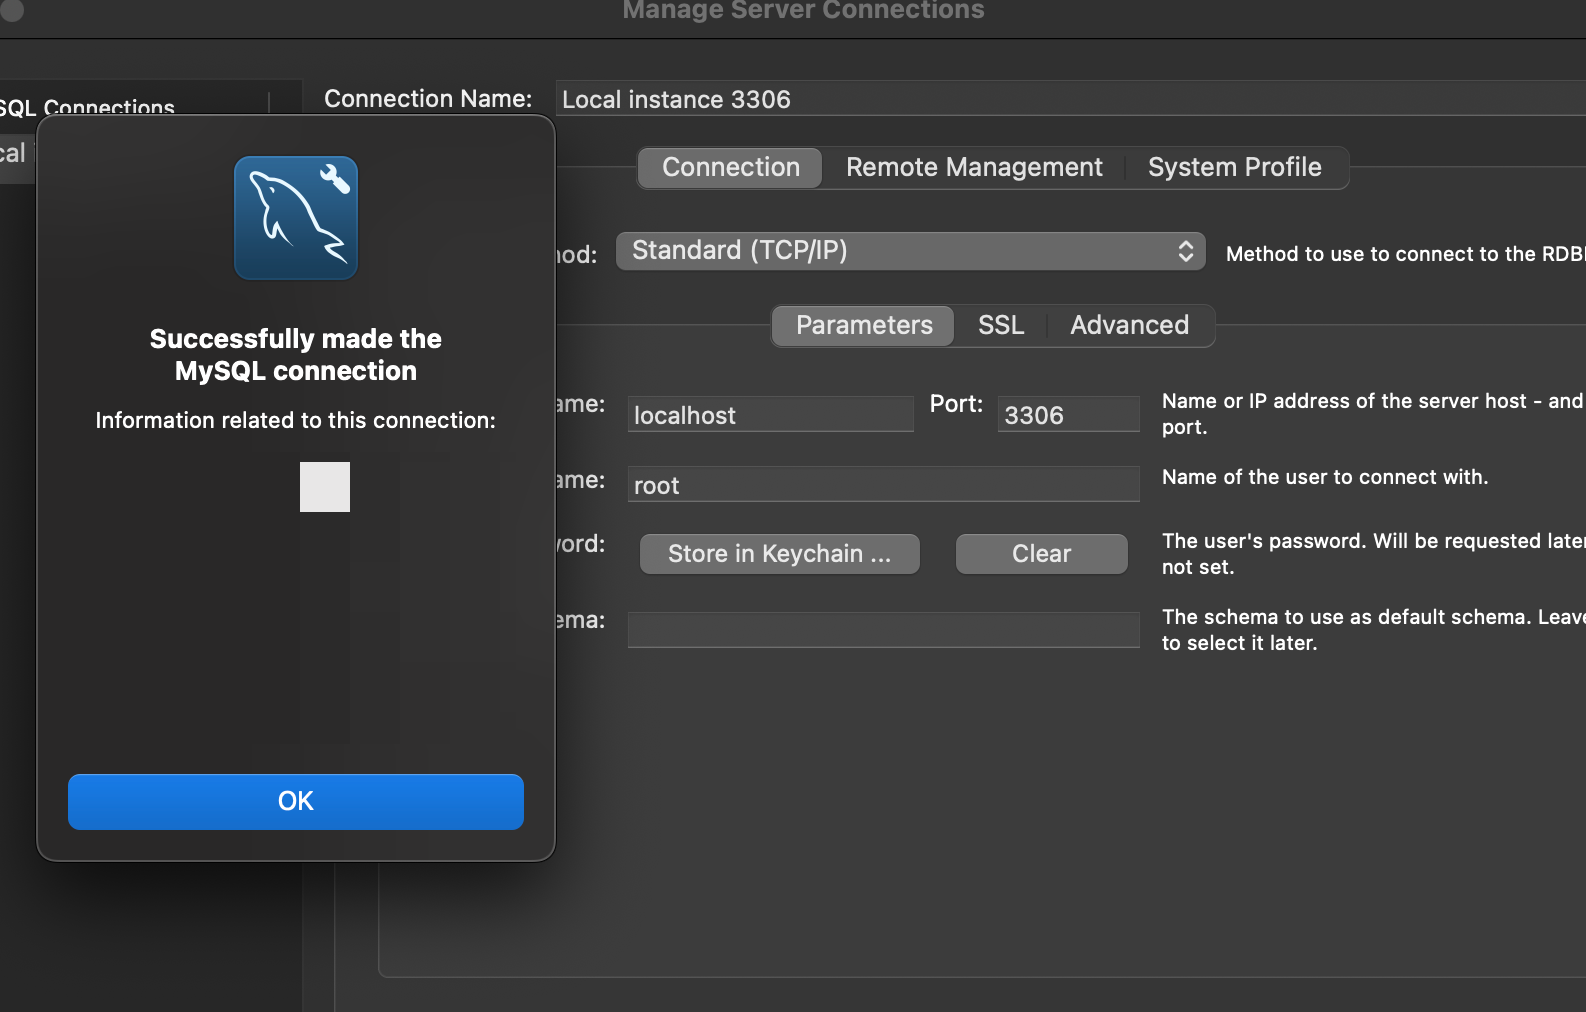The image size is (1586, 1012).
Task: Clear the stored password
Action: (1042, 554)
